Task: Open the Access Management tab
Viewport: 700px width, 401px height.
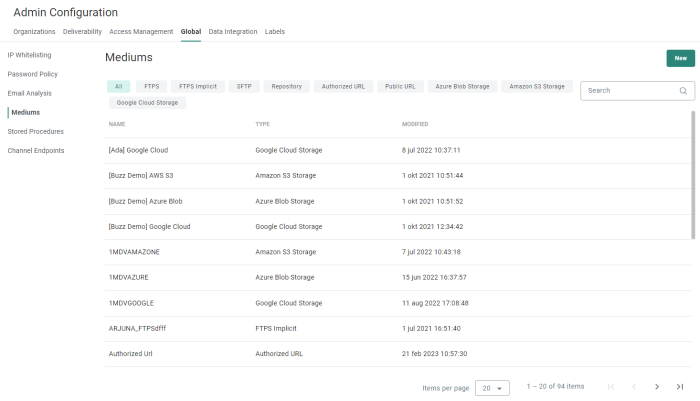Action: coord(141,32)
